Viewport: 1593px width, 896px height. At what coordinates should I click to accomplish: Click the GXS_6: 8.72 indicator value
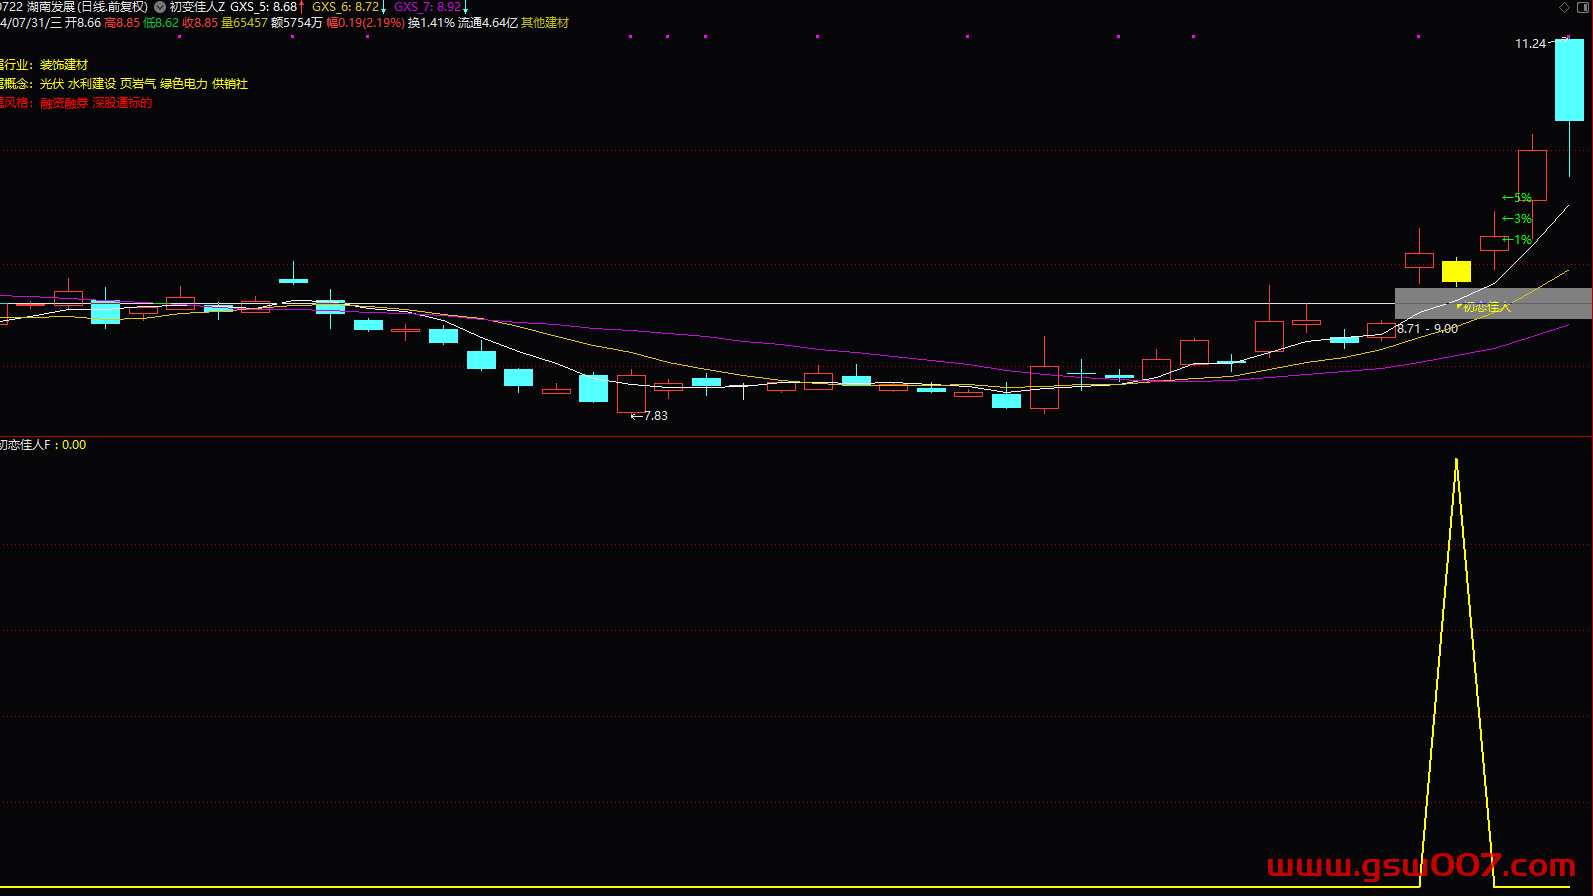pyautogui.click(x=346, y=7)
